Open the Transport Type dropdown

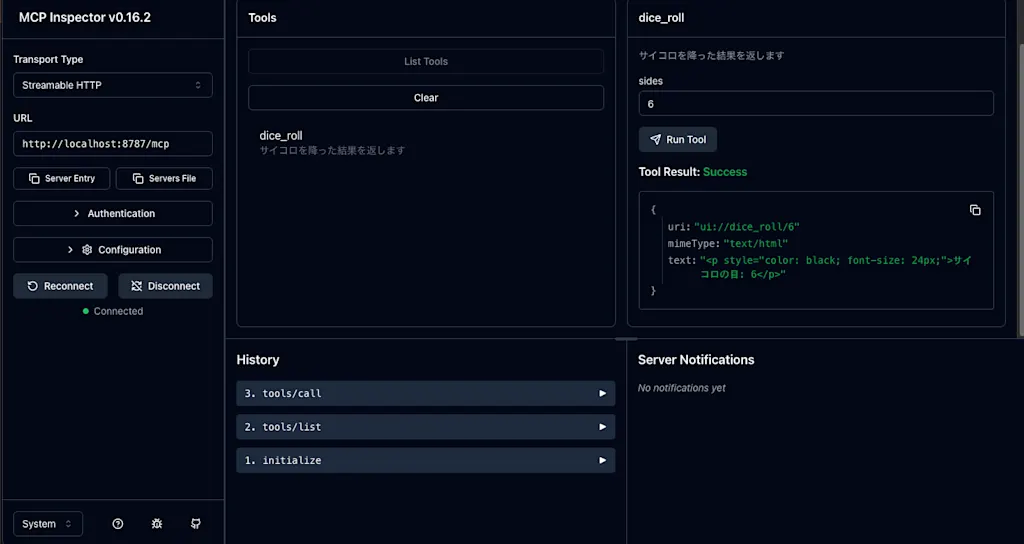pyautogui.click(x=113, y=85)
